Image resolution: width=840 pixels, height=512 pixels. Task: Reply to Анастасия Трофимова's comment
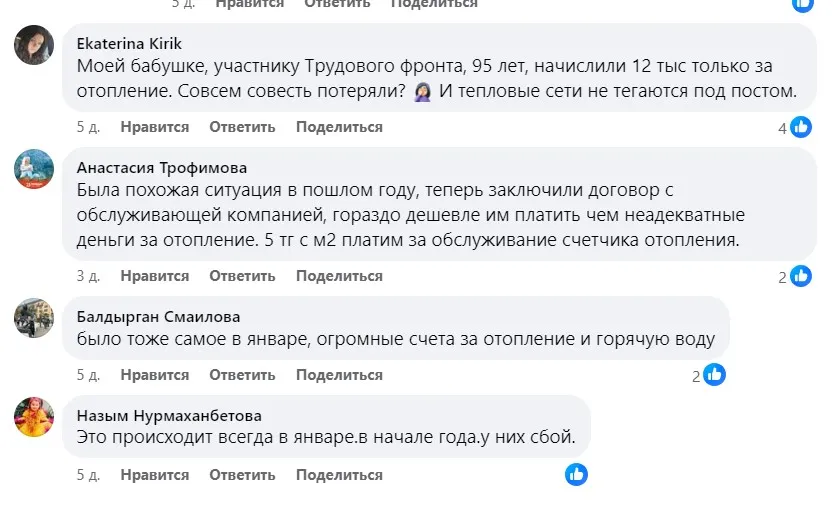[x=242, y=276]
